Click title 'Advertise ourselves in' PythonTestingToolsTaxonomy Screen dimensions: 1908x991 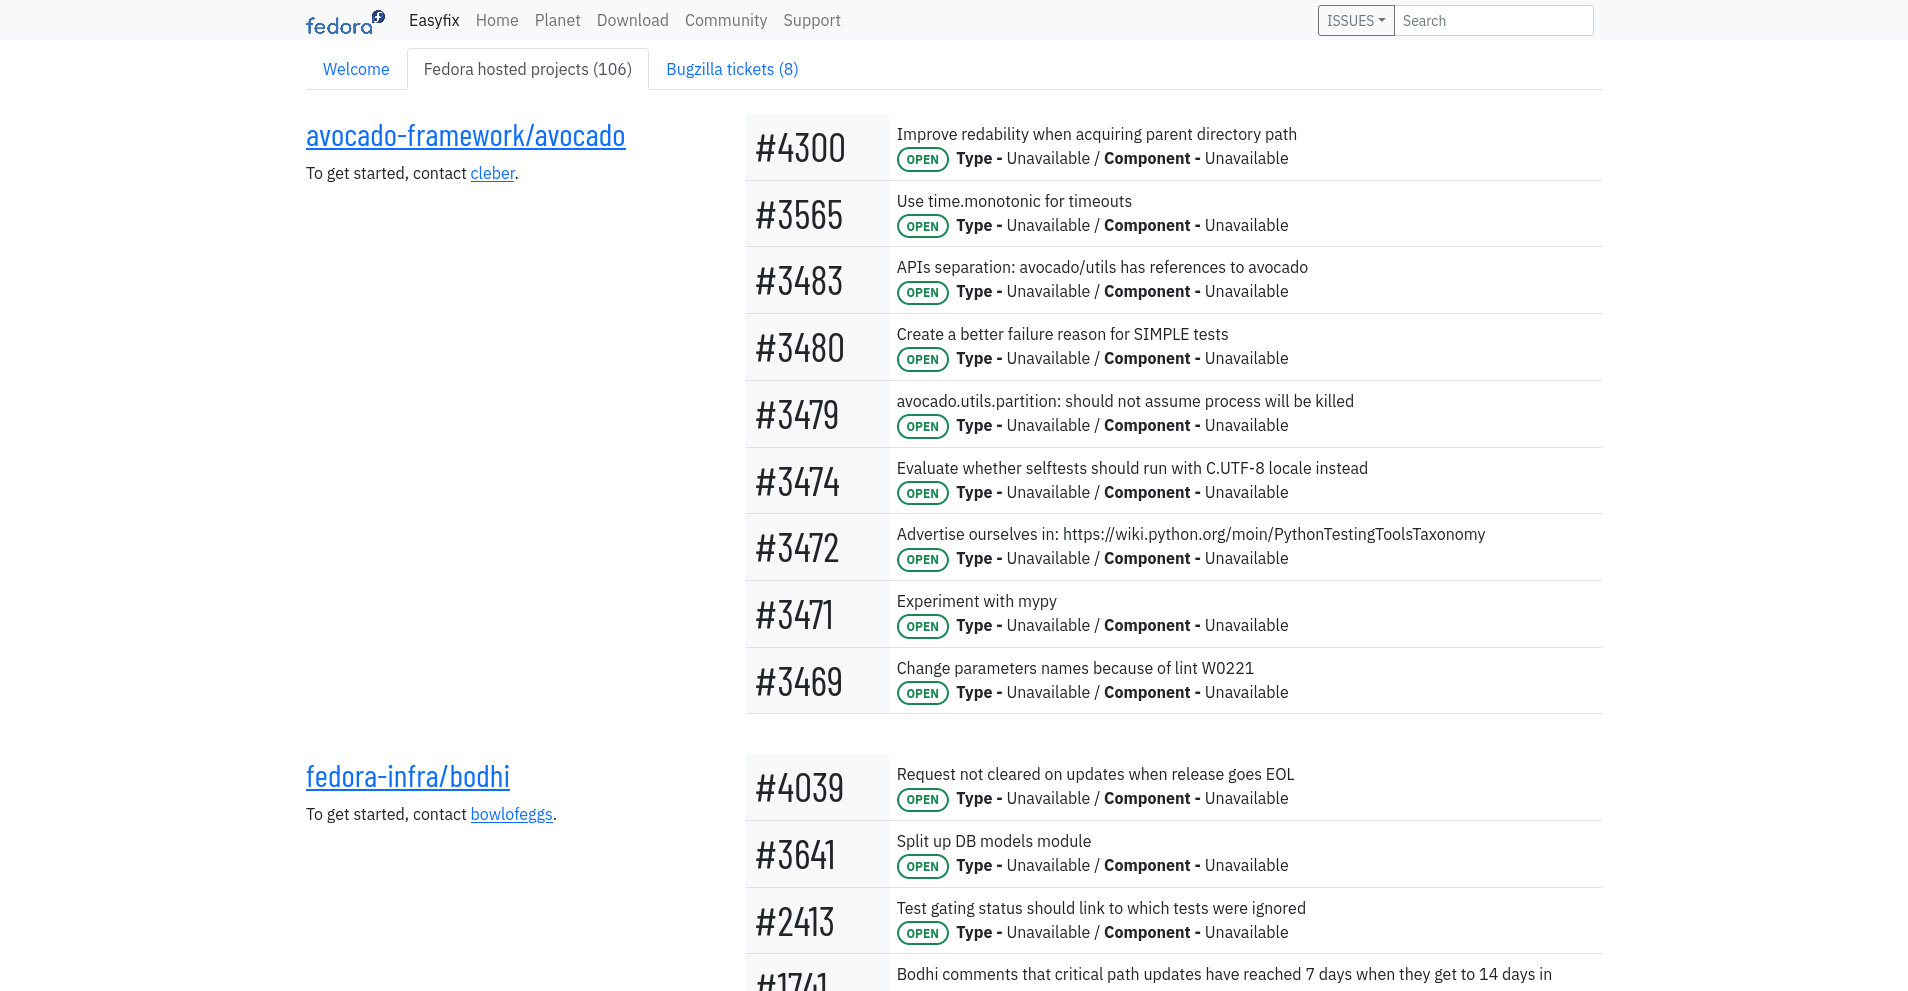1191,534
